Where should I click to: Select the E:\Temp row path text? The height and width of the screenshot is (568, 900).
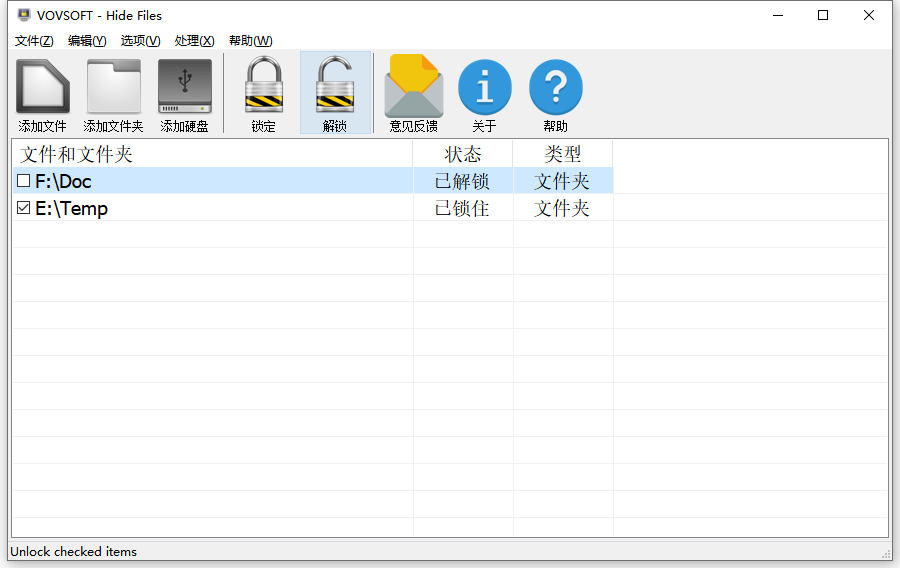(x=71, y=208)
